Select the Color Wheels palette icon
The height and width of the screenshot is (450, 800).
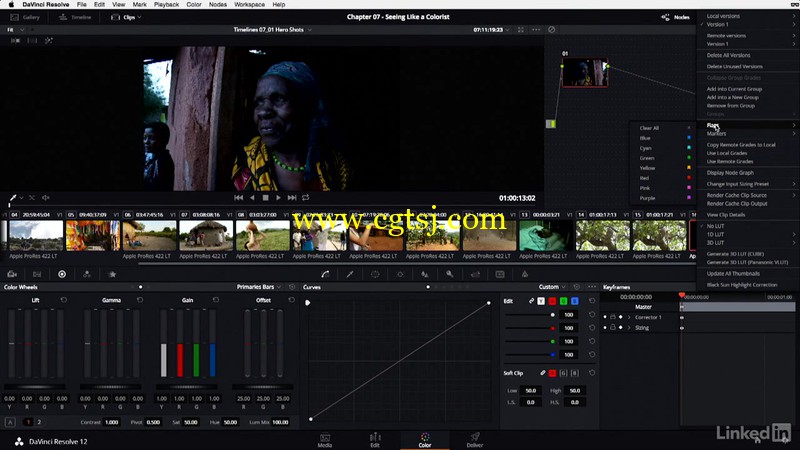click(x=62, y=274)
